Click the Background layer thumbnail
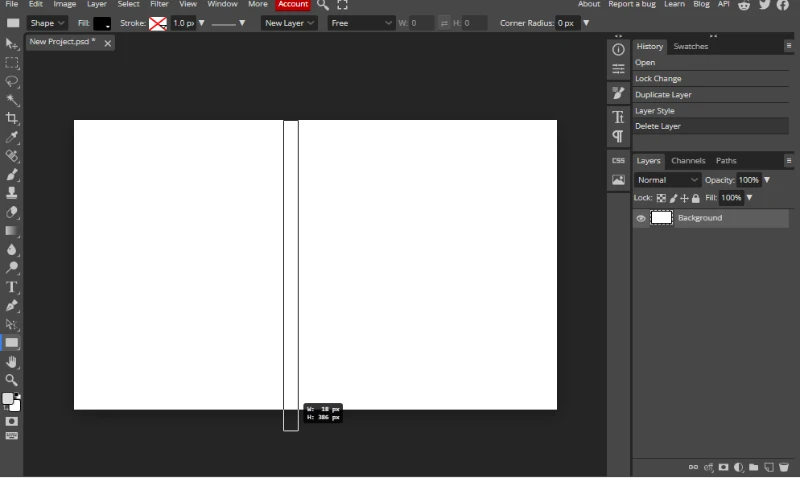This screenshot has width=800, height=478. click(661, 218)
